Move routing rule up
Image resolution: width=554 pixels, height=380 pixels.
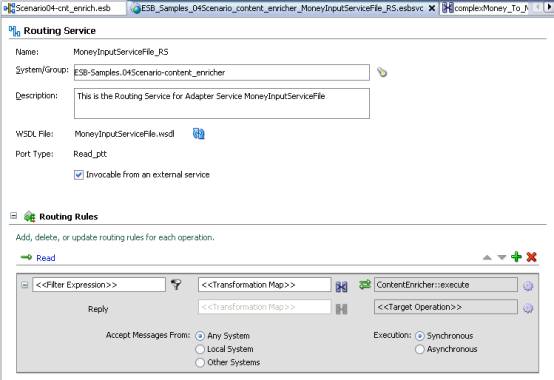point(487,257)
